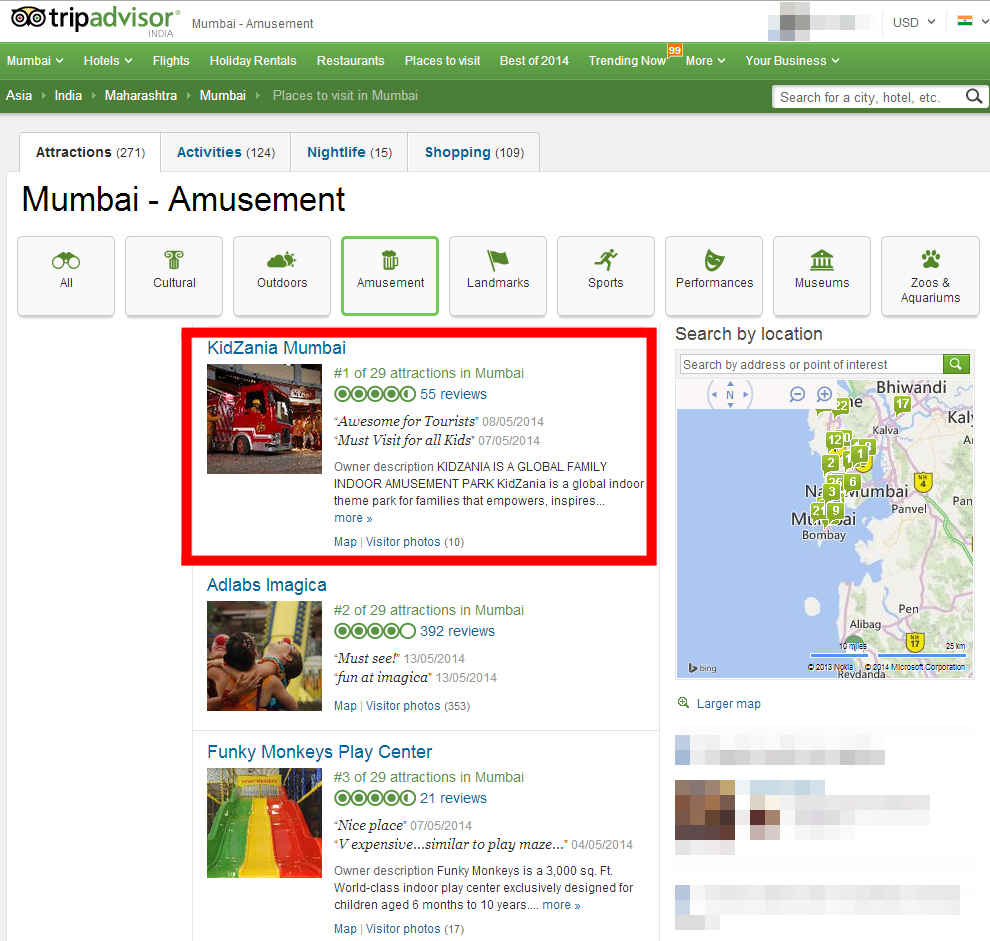This screenshot has height=941, width=990.
Task: Open 55 reviews link for KidZania
Action: 453,394
